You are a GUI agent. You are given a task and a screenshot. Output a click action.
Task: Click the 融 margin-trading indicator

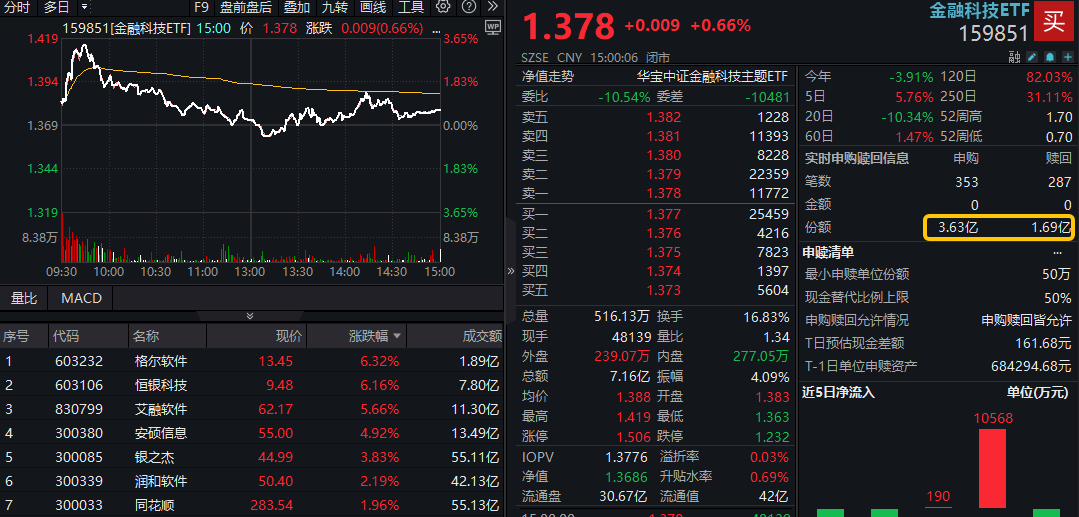(1014, 56)
